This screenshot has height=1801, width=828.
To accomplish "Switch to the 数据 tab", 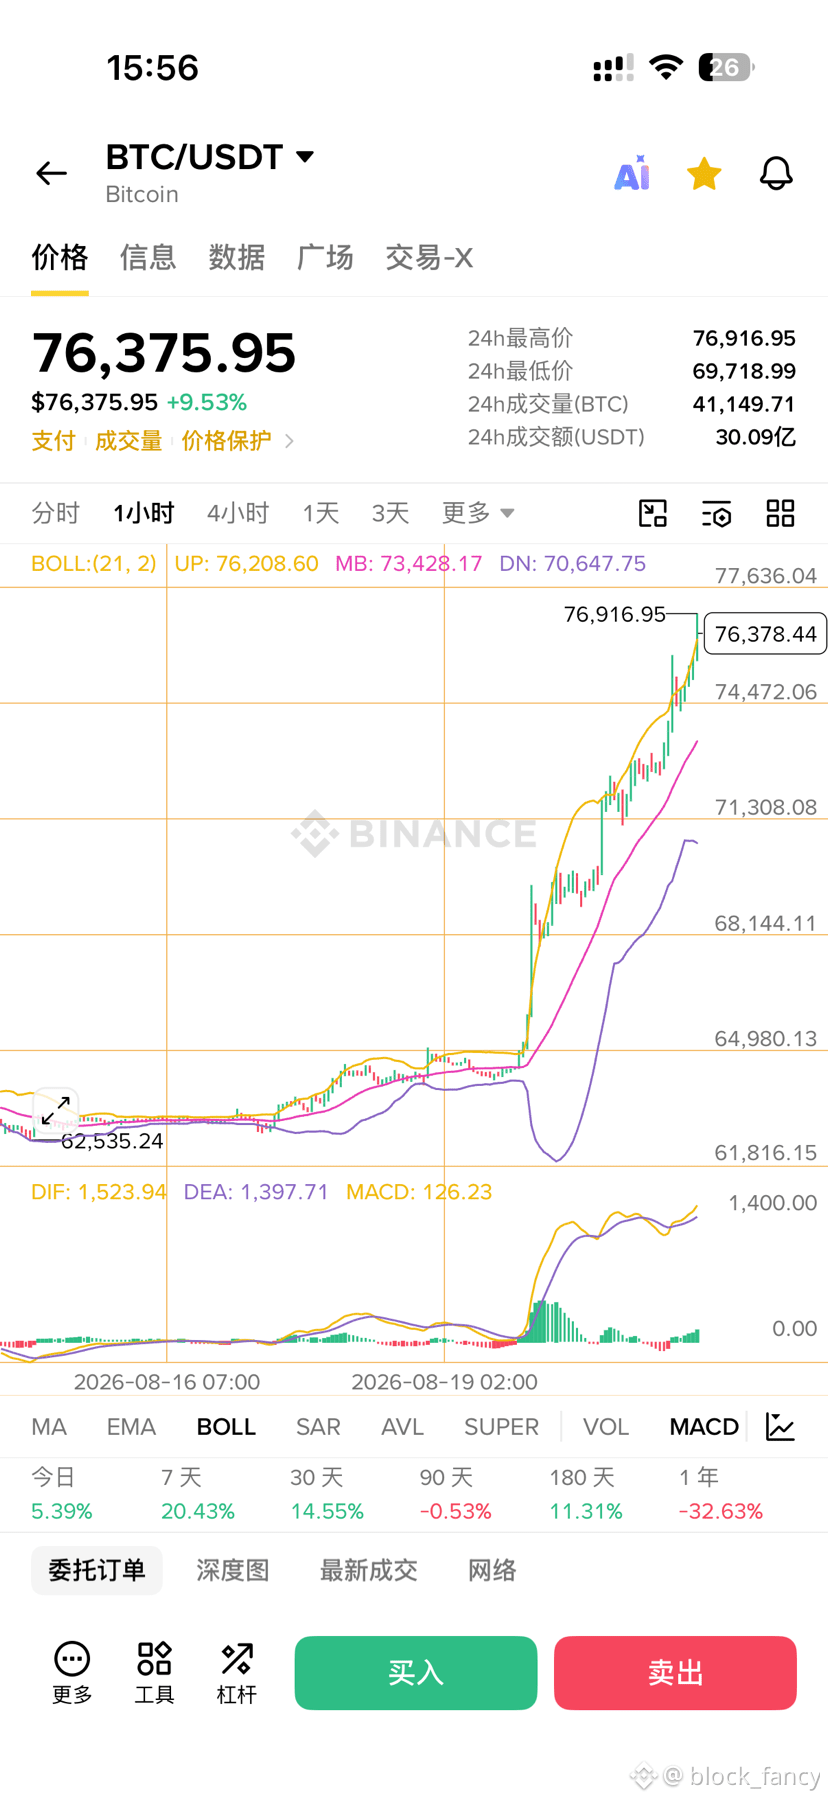I will coord(236,258).
